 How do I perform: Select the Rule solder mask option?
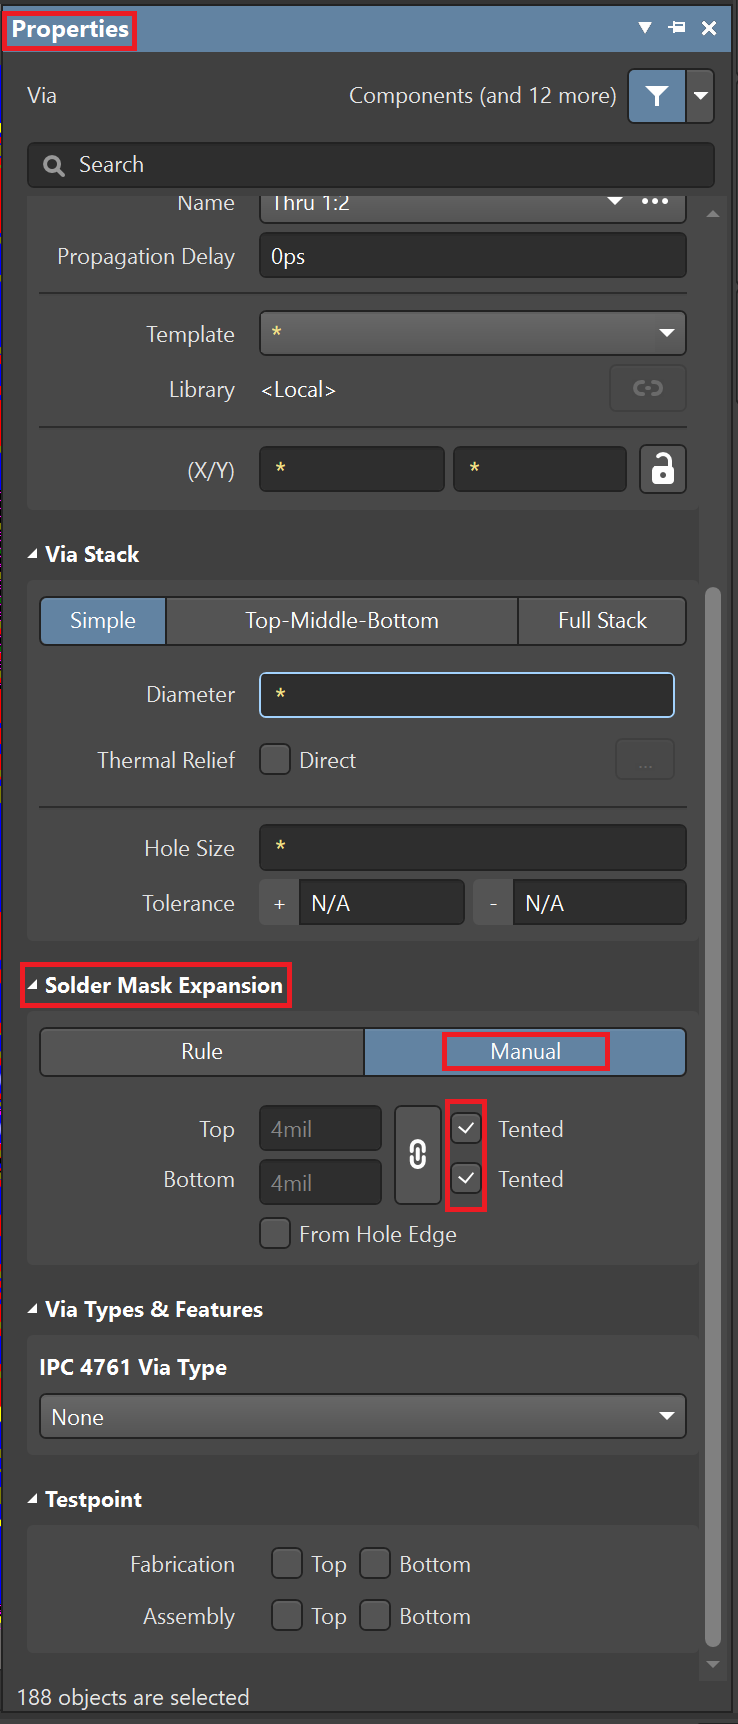click(202, 1052)
